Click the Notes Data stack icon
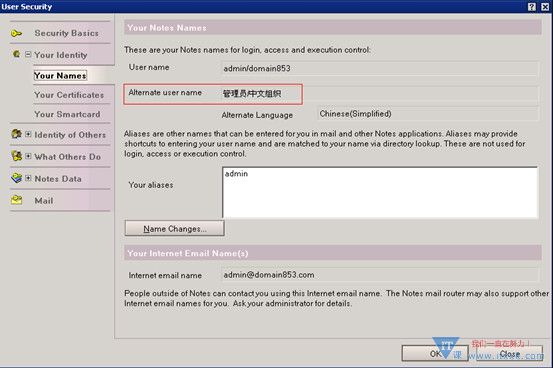 tap(16, 178)
